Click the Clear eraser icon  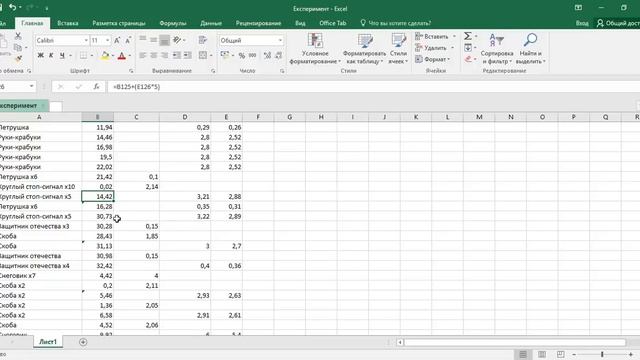coord(468,59)
